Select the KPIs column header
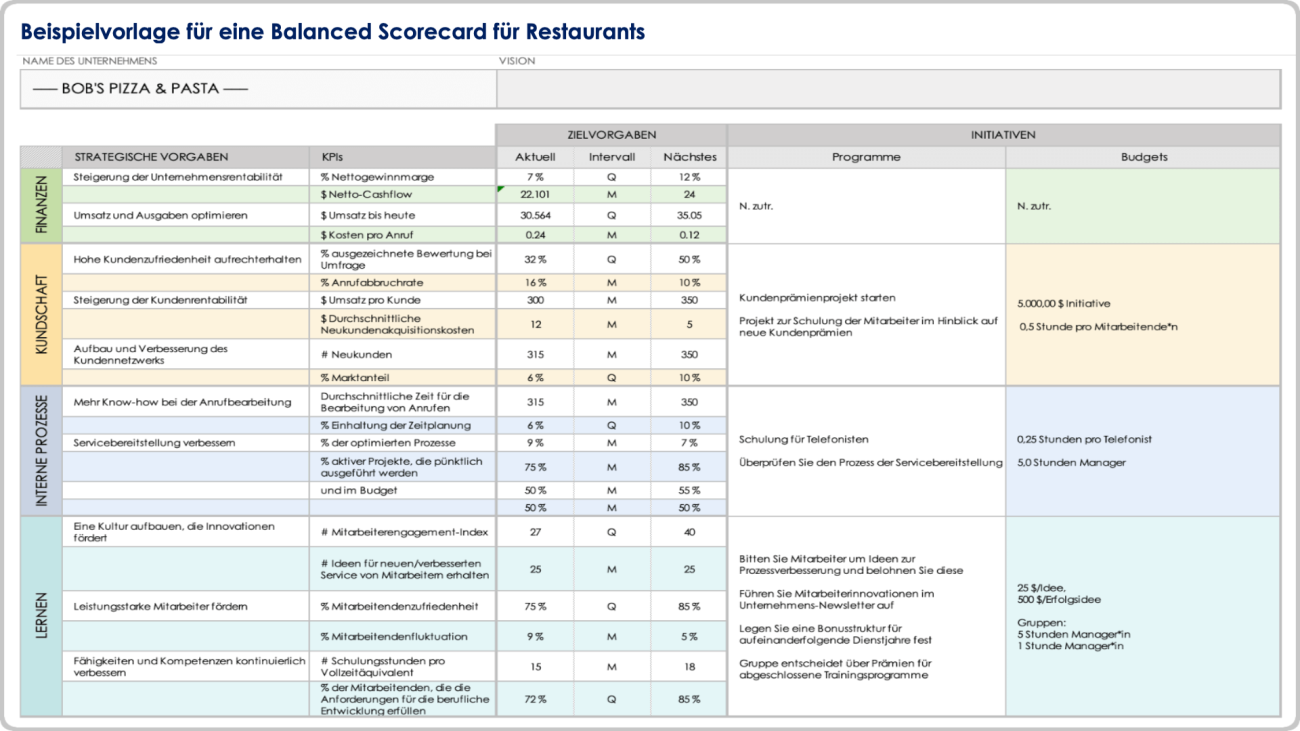Screen dimensions: 1300x731 pos(401,157)
